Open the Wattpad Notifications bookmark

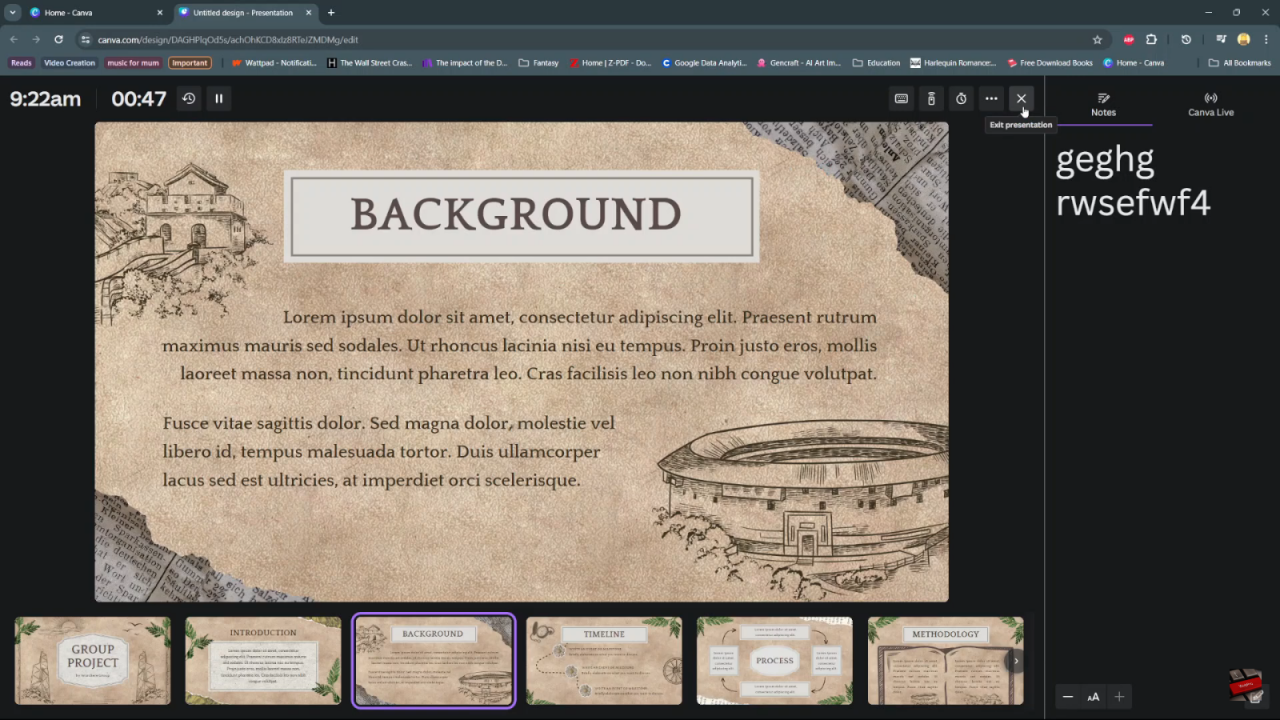coord(274,62)
